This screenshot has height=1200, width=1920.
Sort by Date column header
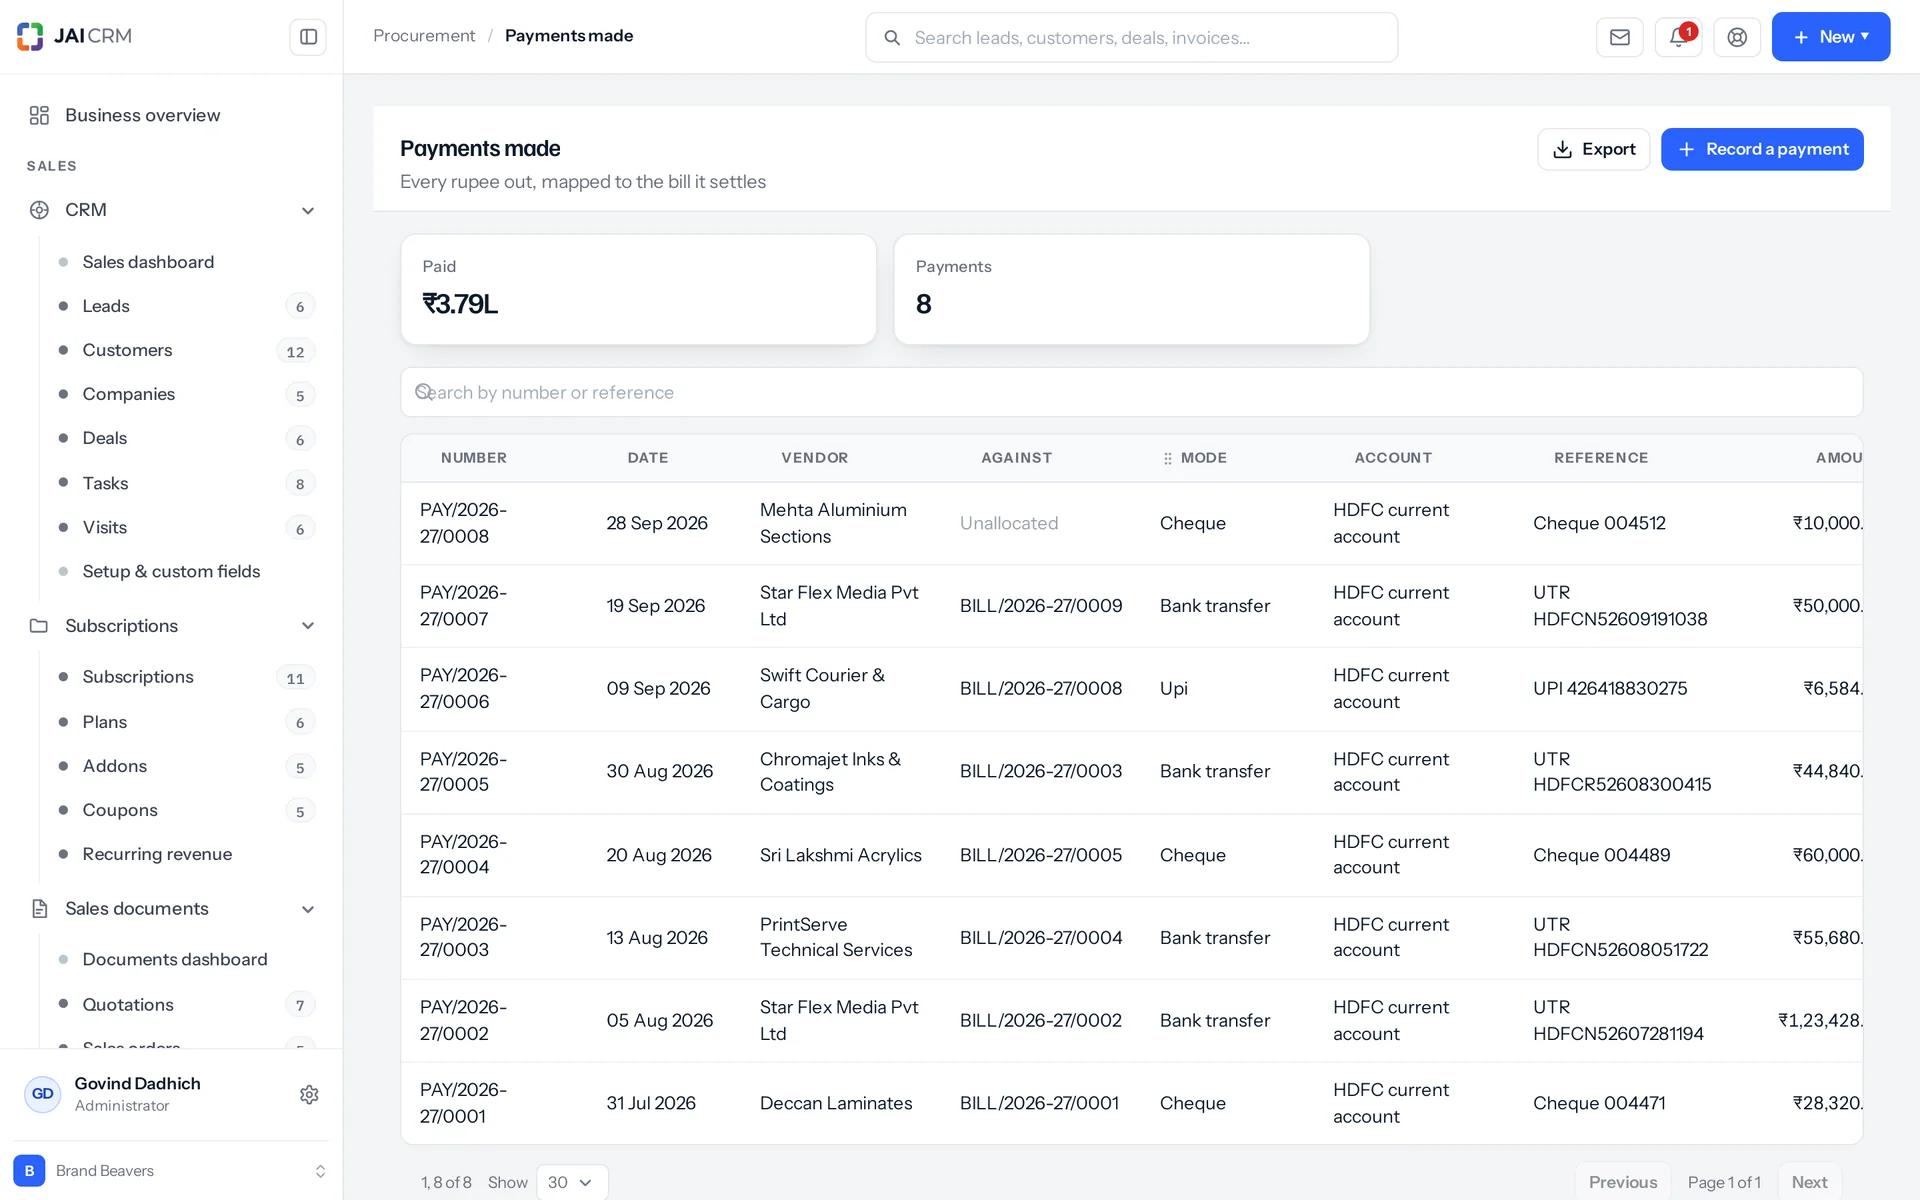click(x=648, y=458)
